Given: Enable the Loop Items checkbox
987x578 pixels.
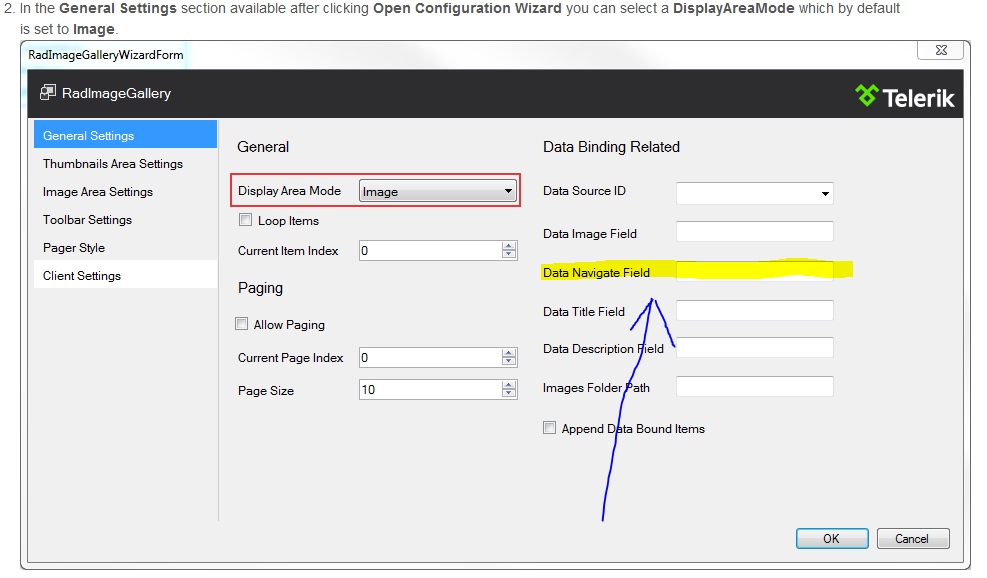Looking at the screenshot, I should 246,220.
